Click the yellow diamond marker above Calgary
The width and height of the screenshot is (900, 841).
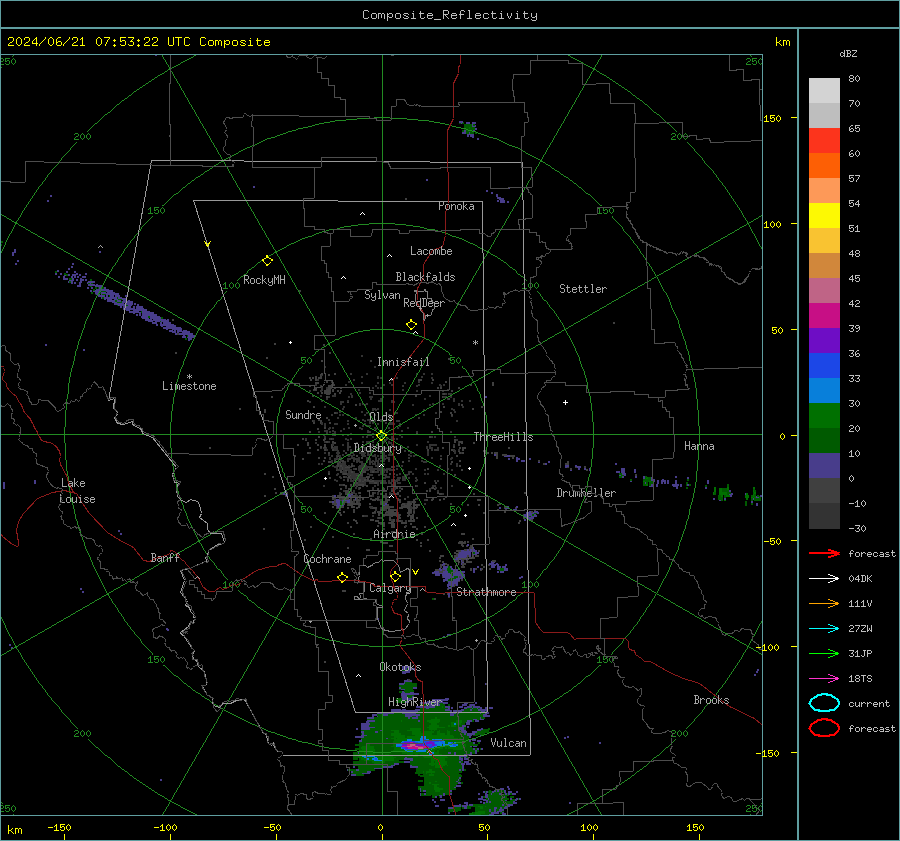395,576
